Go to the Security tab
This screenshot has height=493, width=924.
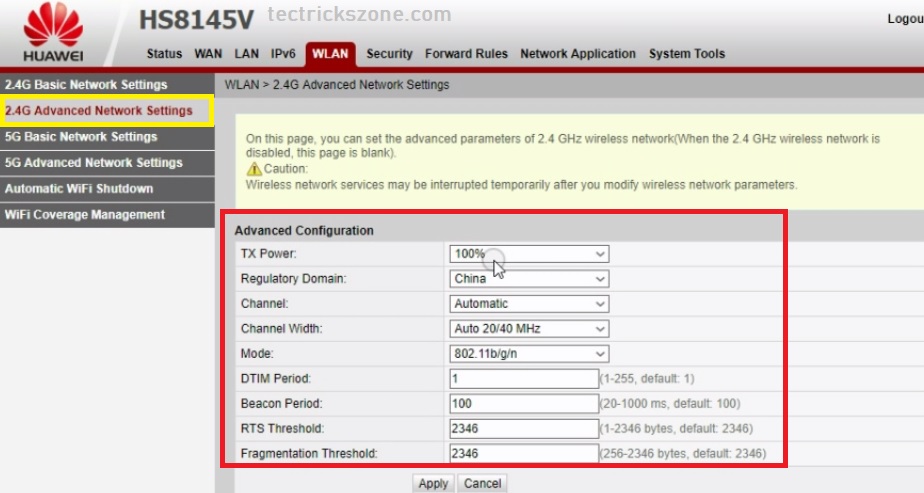(x=389, y=54)
